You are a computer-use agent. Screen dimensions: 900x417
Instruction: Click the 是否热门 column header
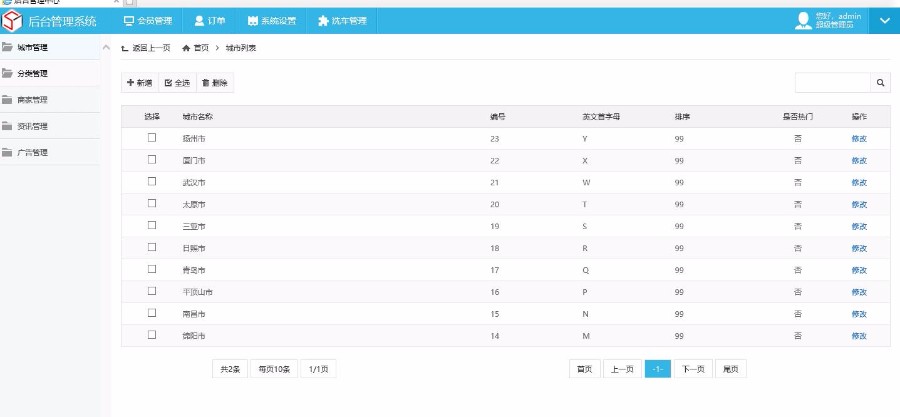[x=798, y=116]
